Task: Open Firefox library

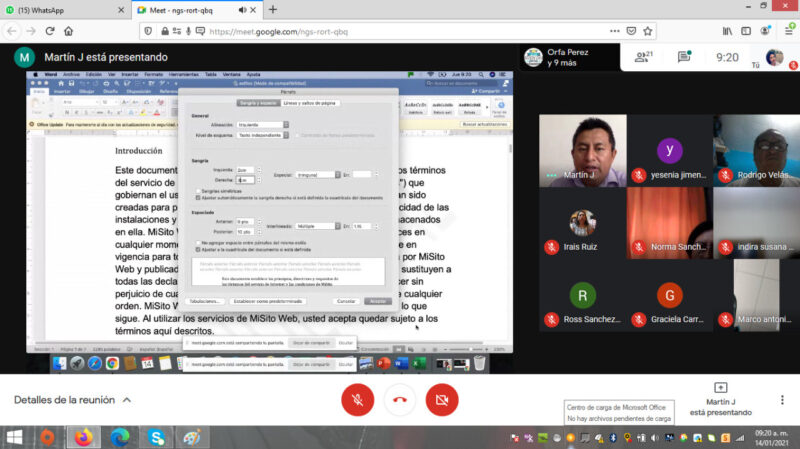Action: (727, 31)
